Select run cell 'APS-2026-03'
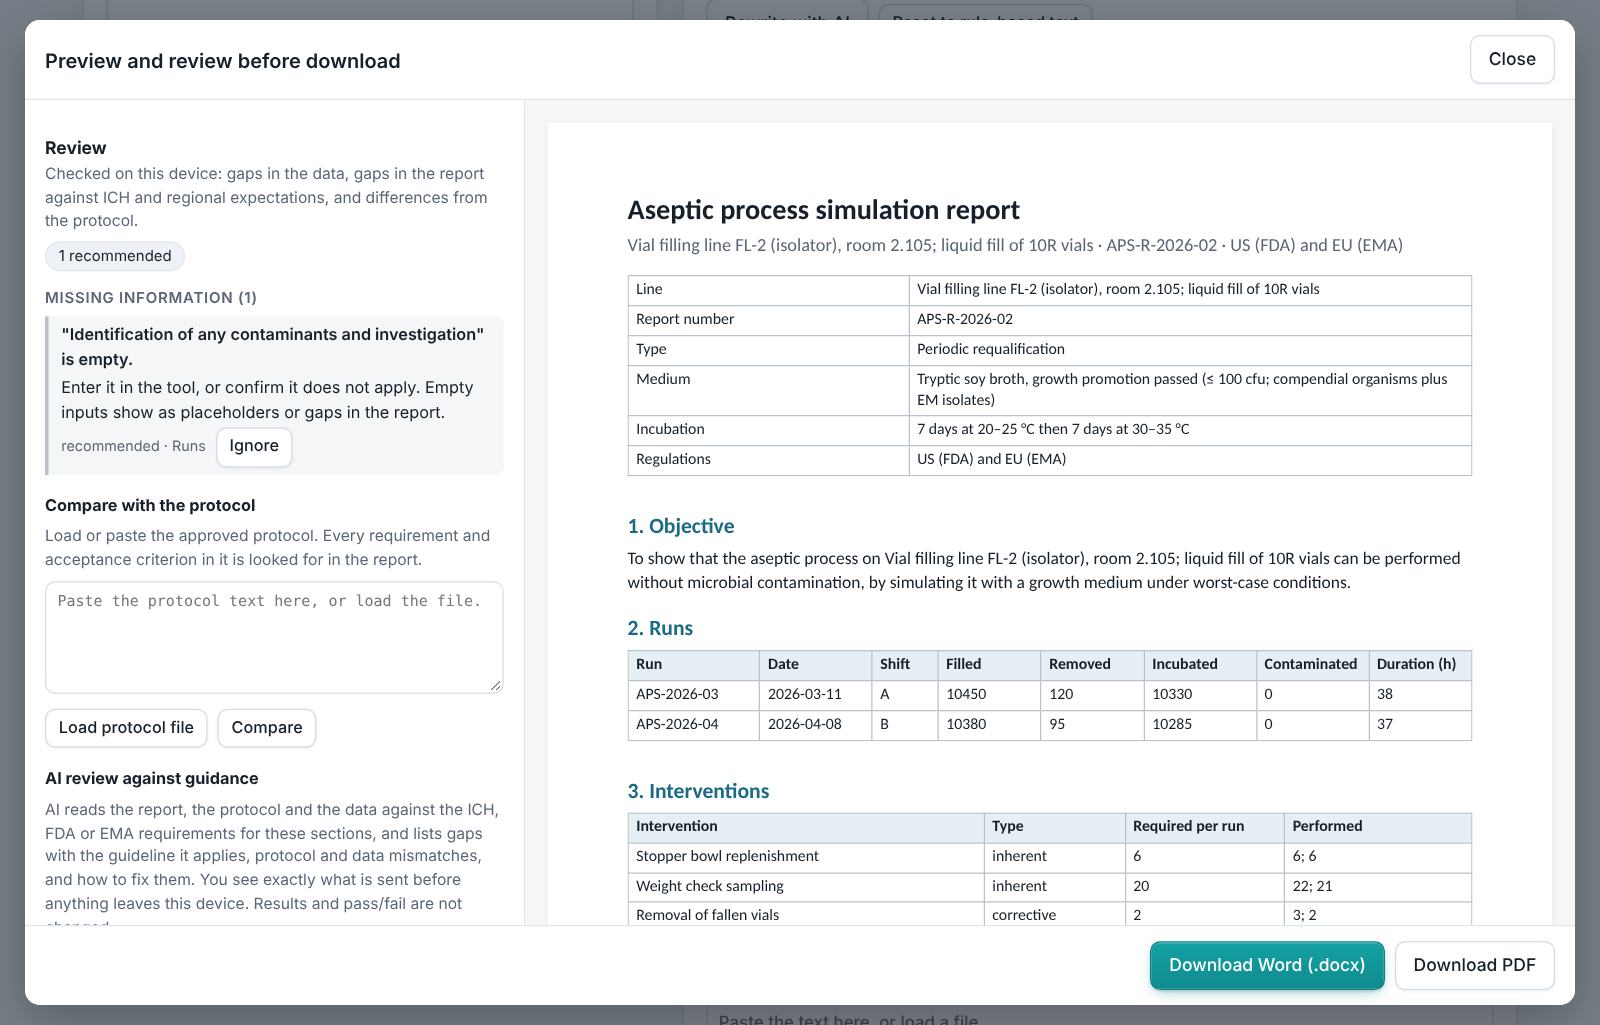 (693, 695)
